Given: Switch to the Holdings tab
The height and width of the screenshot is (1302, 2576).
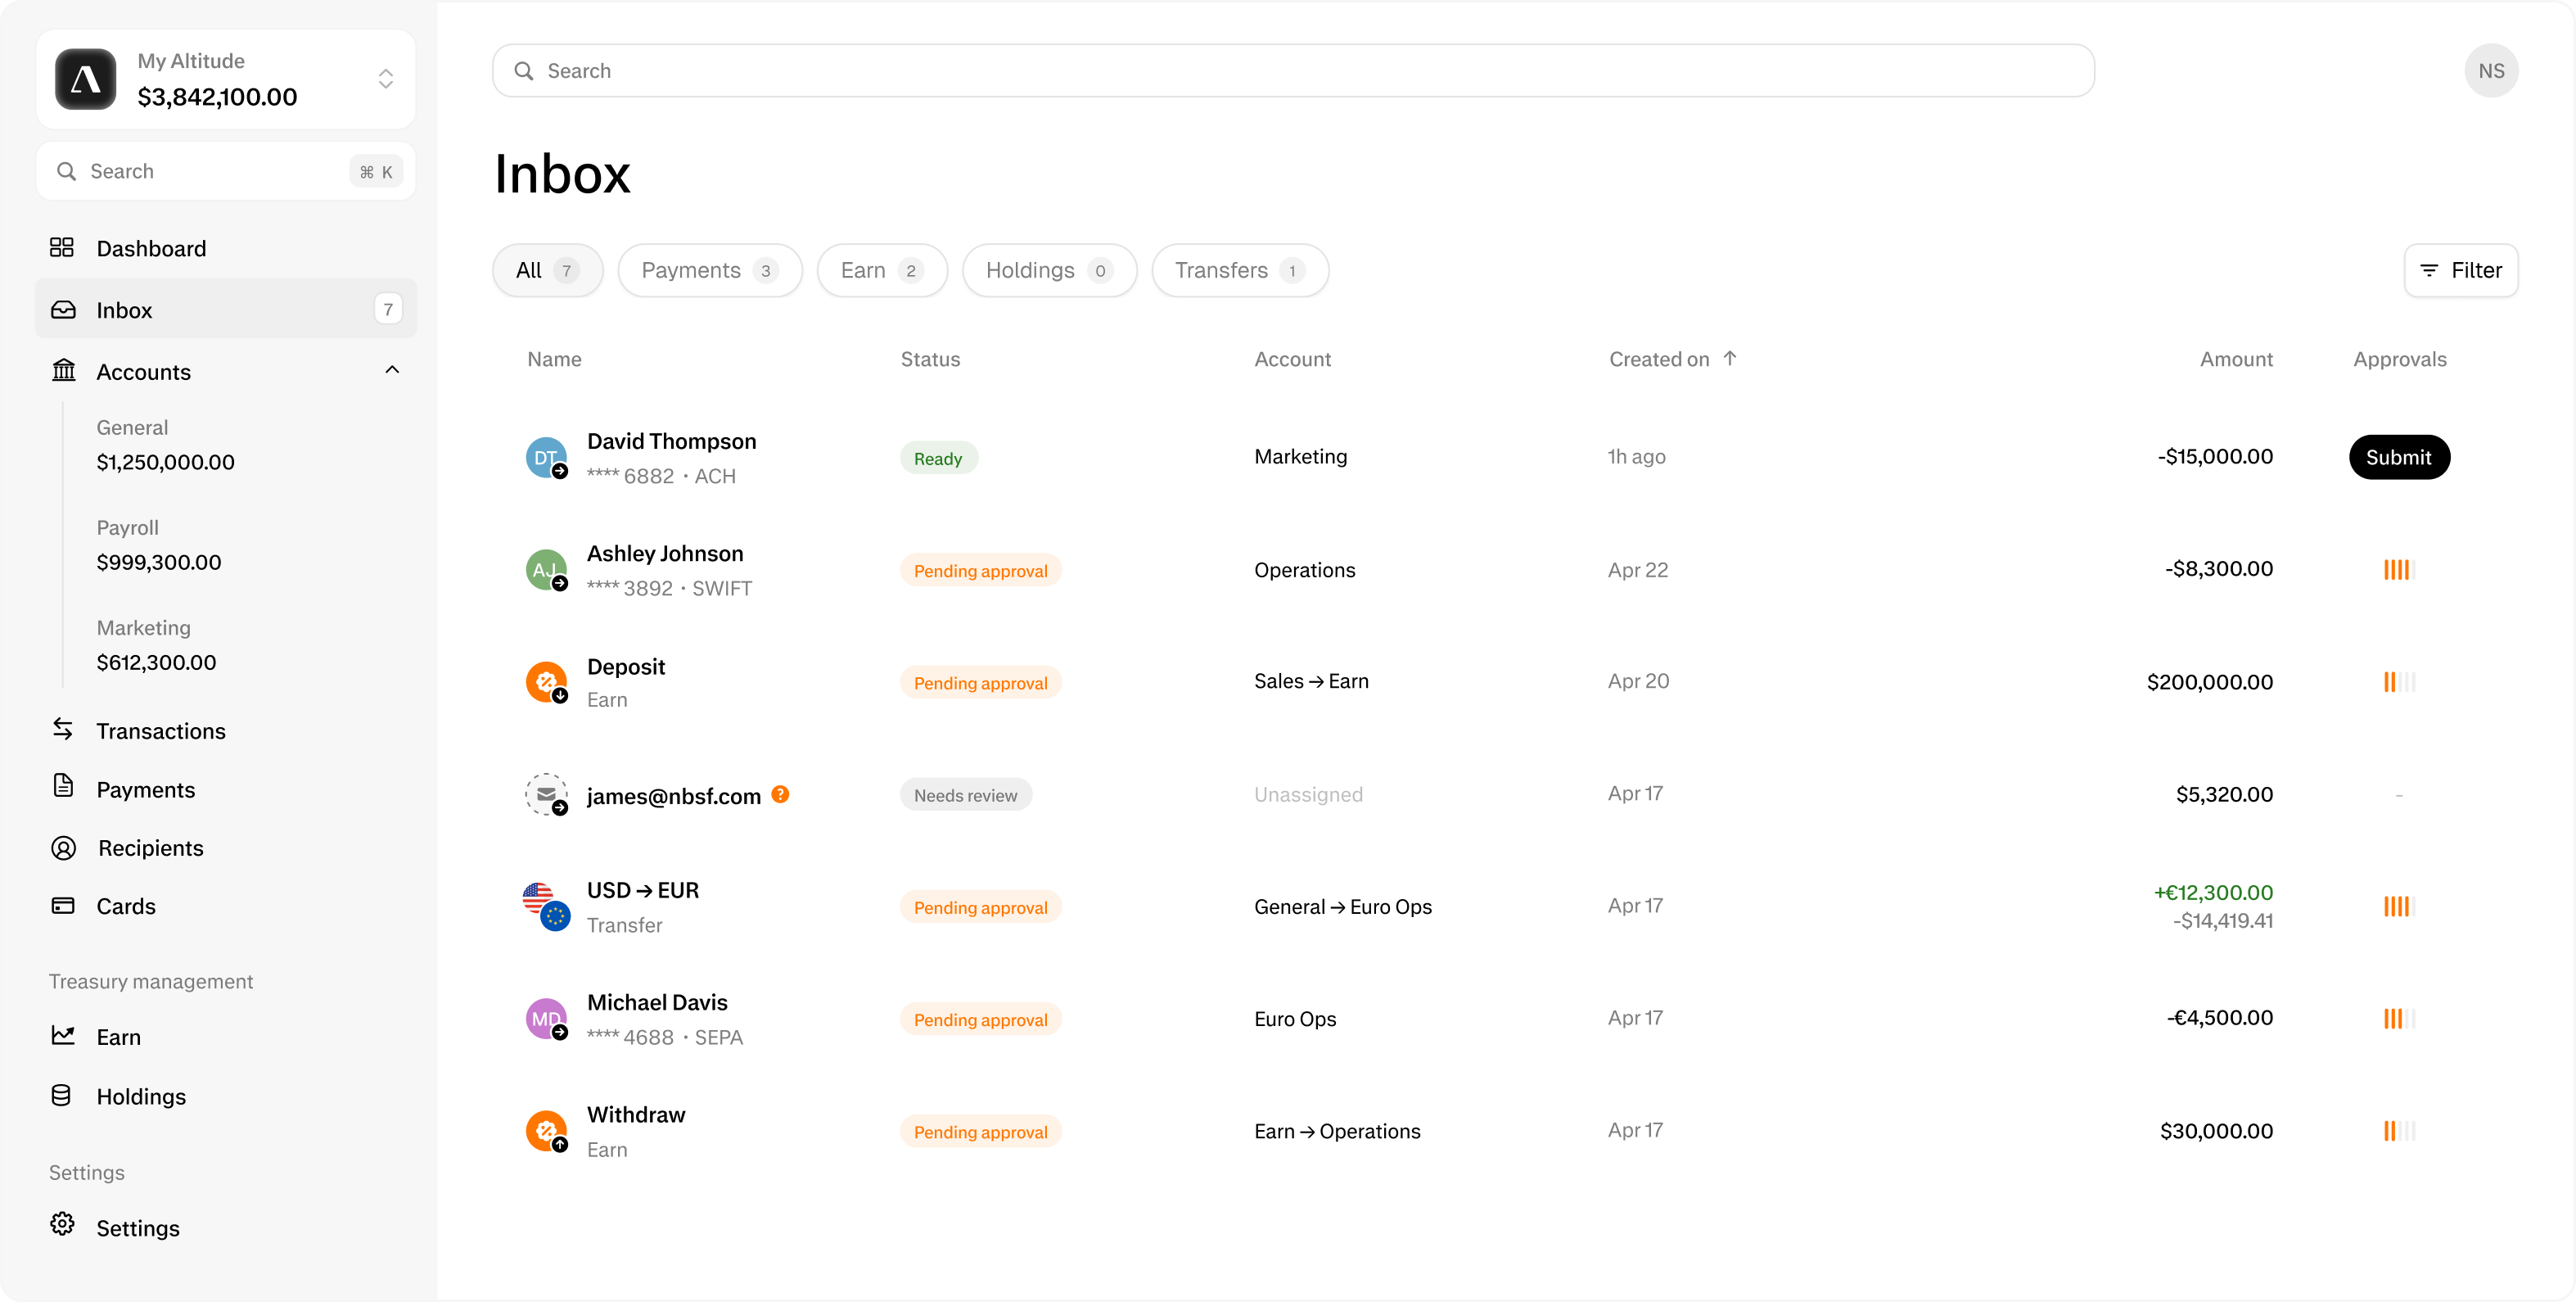Looking at the screenshot, I should tap(1049, 270).
